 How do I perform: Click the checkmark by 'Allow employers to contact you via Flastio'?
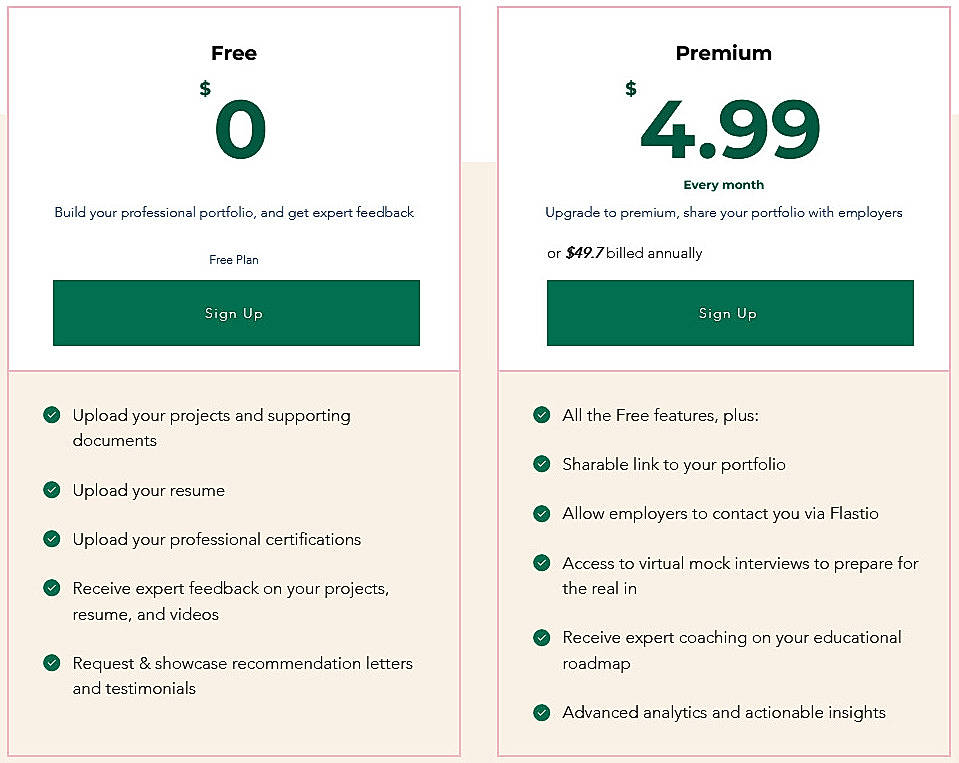(x=542, y=513)
